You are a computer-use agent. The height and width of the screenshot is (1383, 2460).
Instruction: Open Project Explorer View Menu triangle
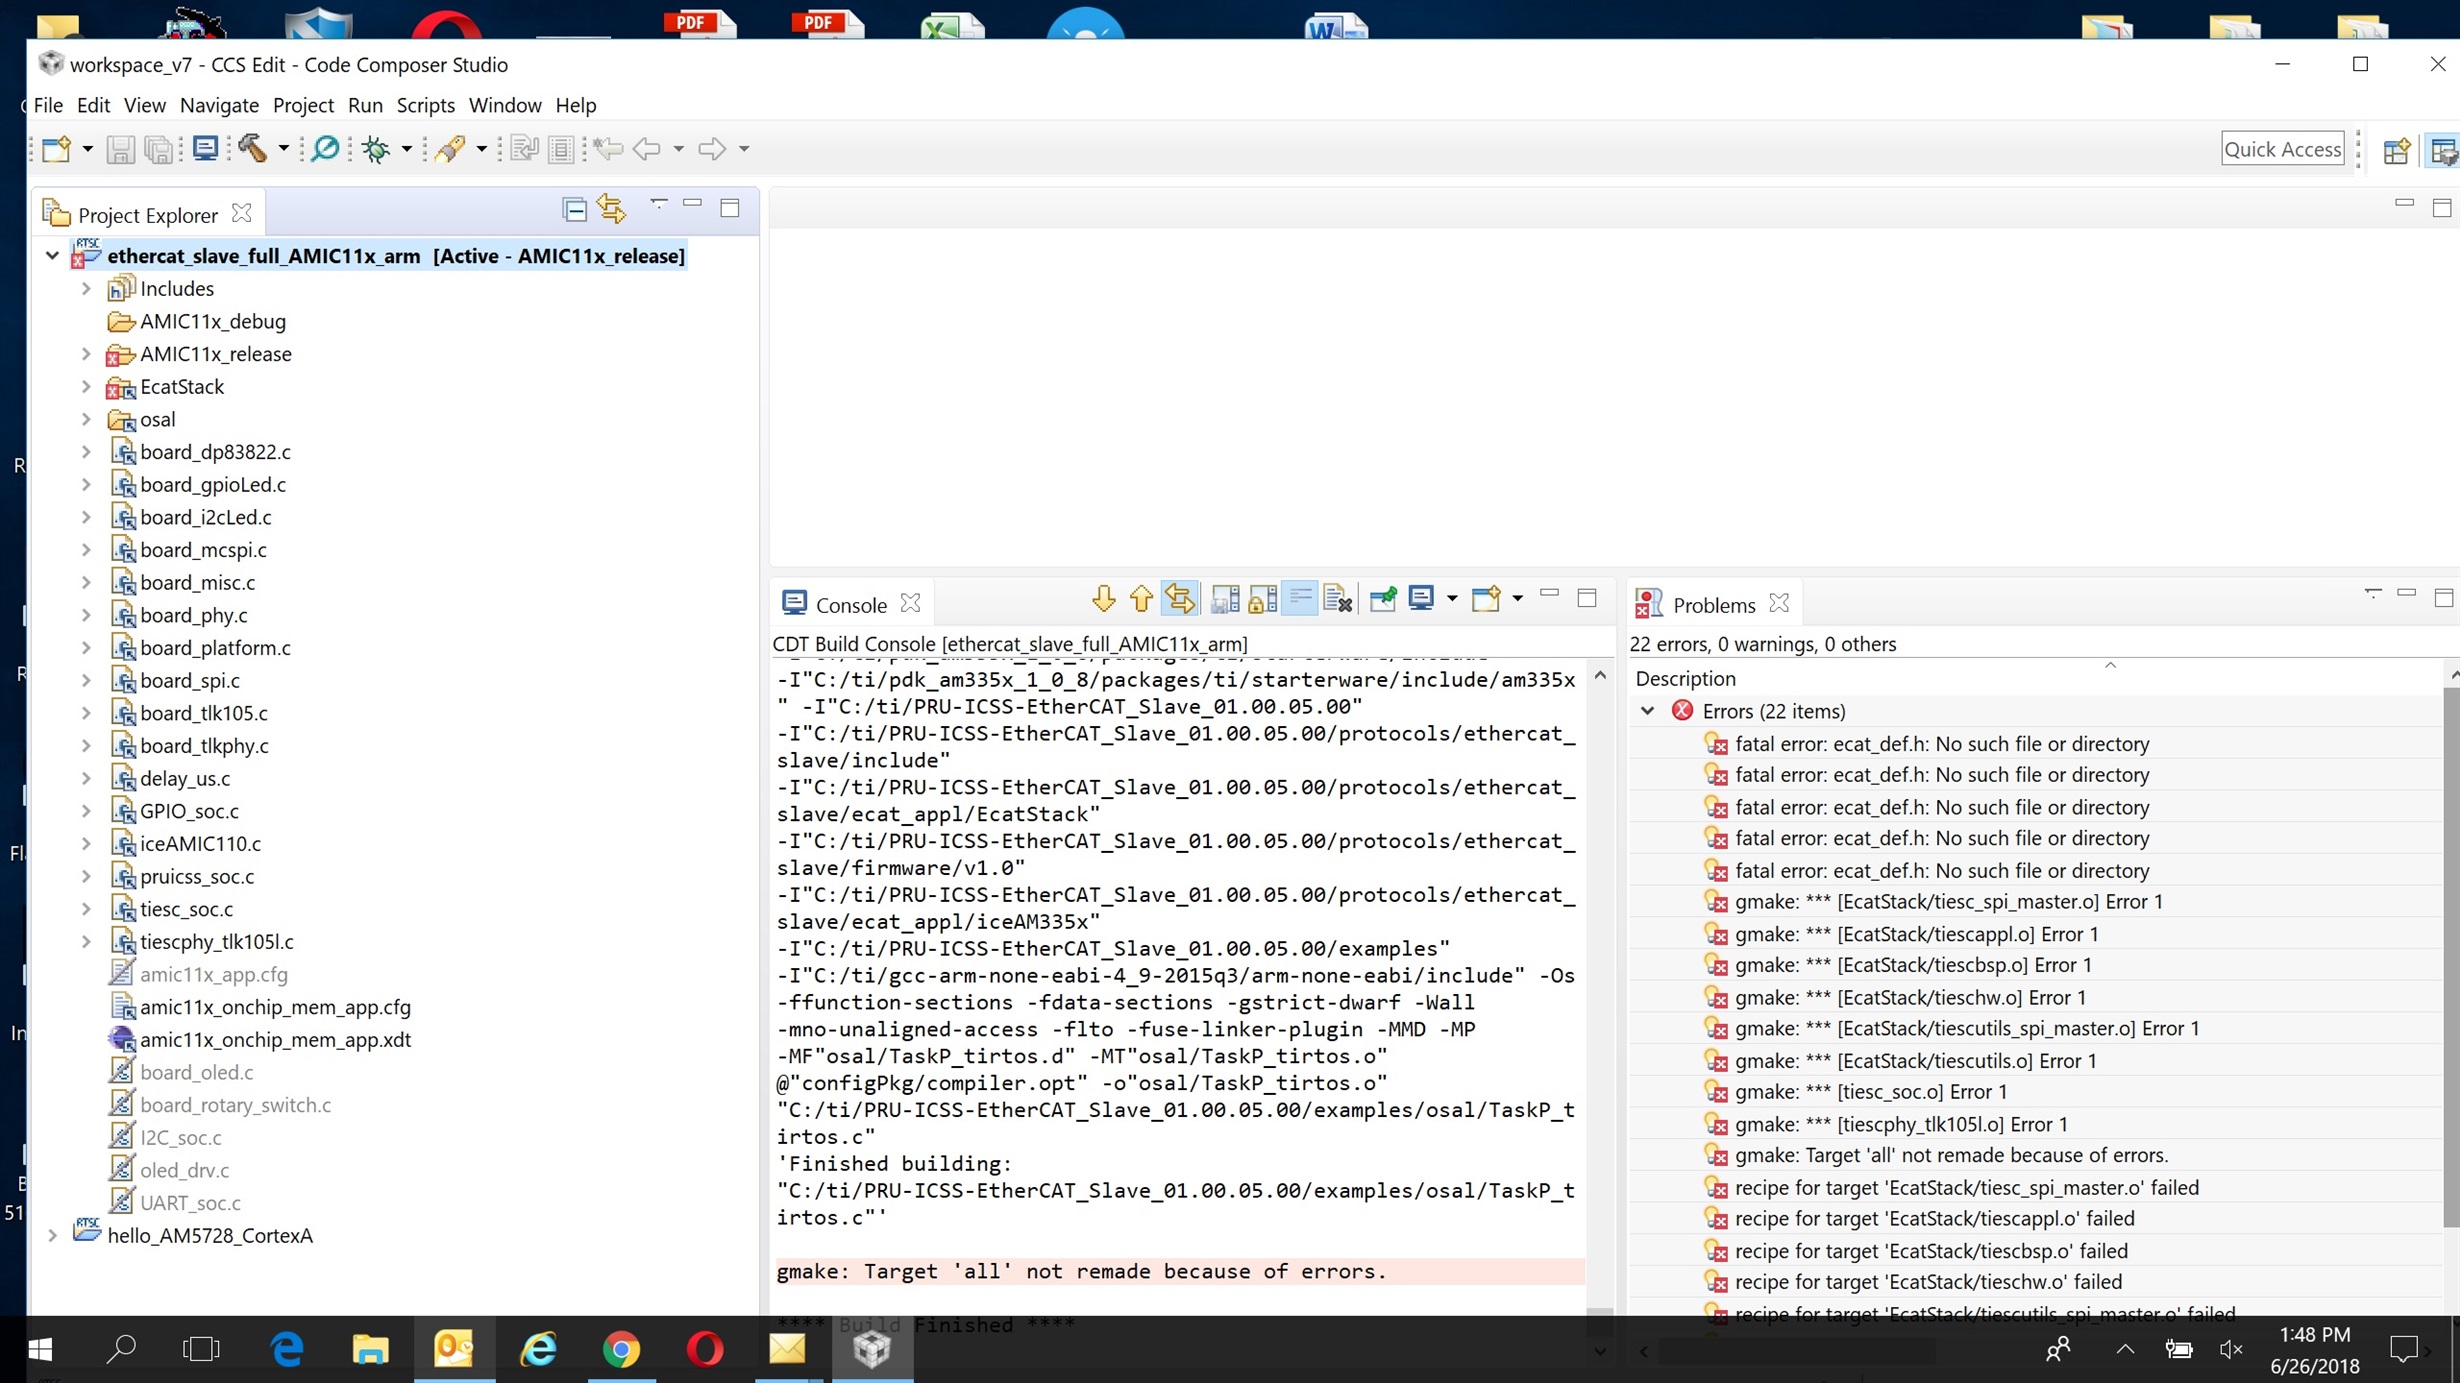pyautogui.click(x=659, y=204)
